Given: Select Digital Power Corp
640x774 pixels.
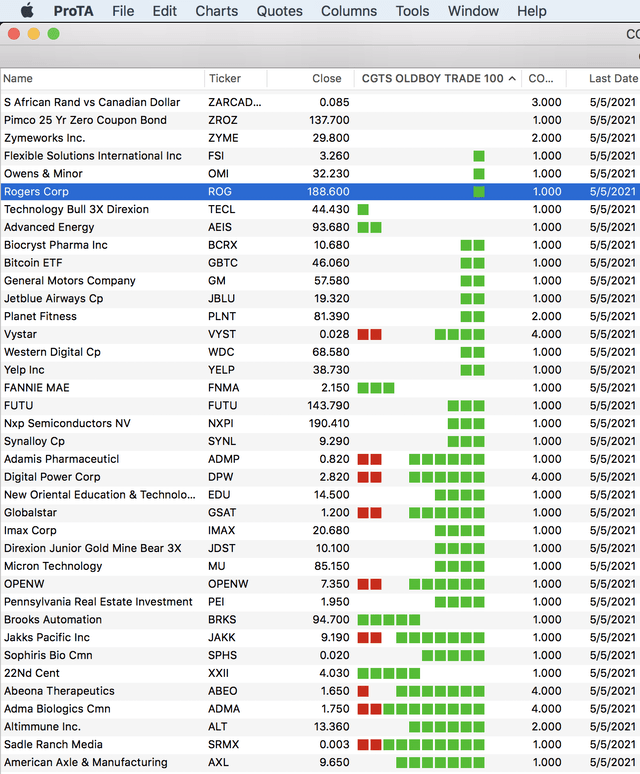Looking at the screenshot, I should coord(320,477).
